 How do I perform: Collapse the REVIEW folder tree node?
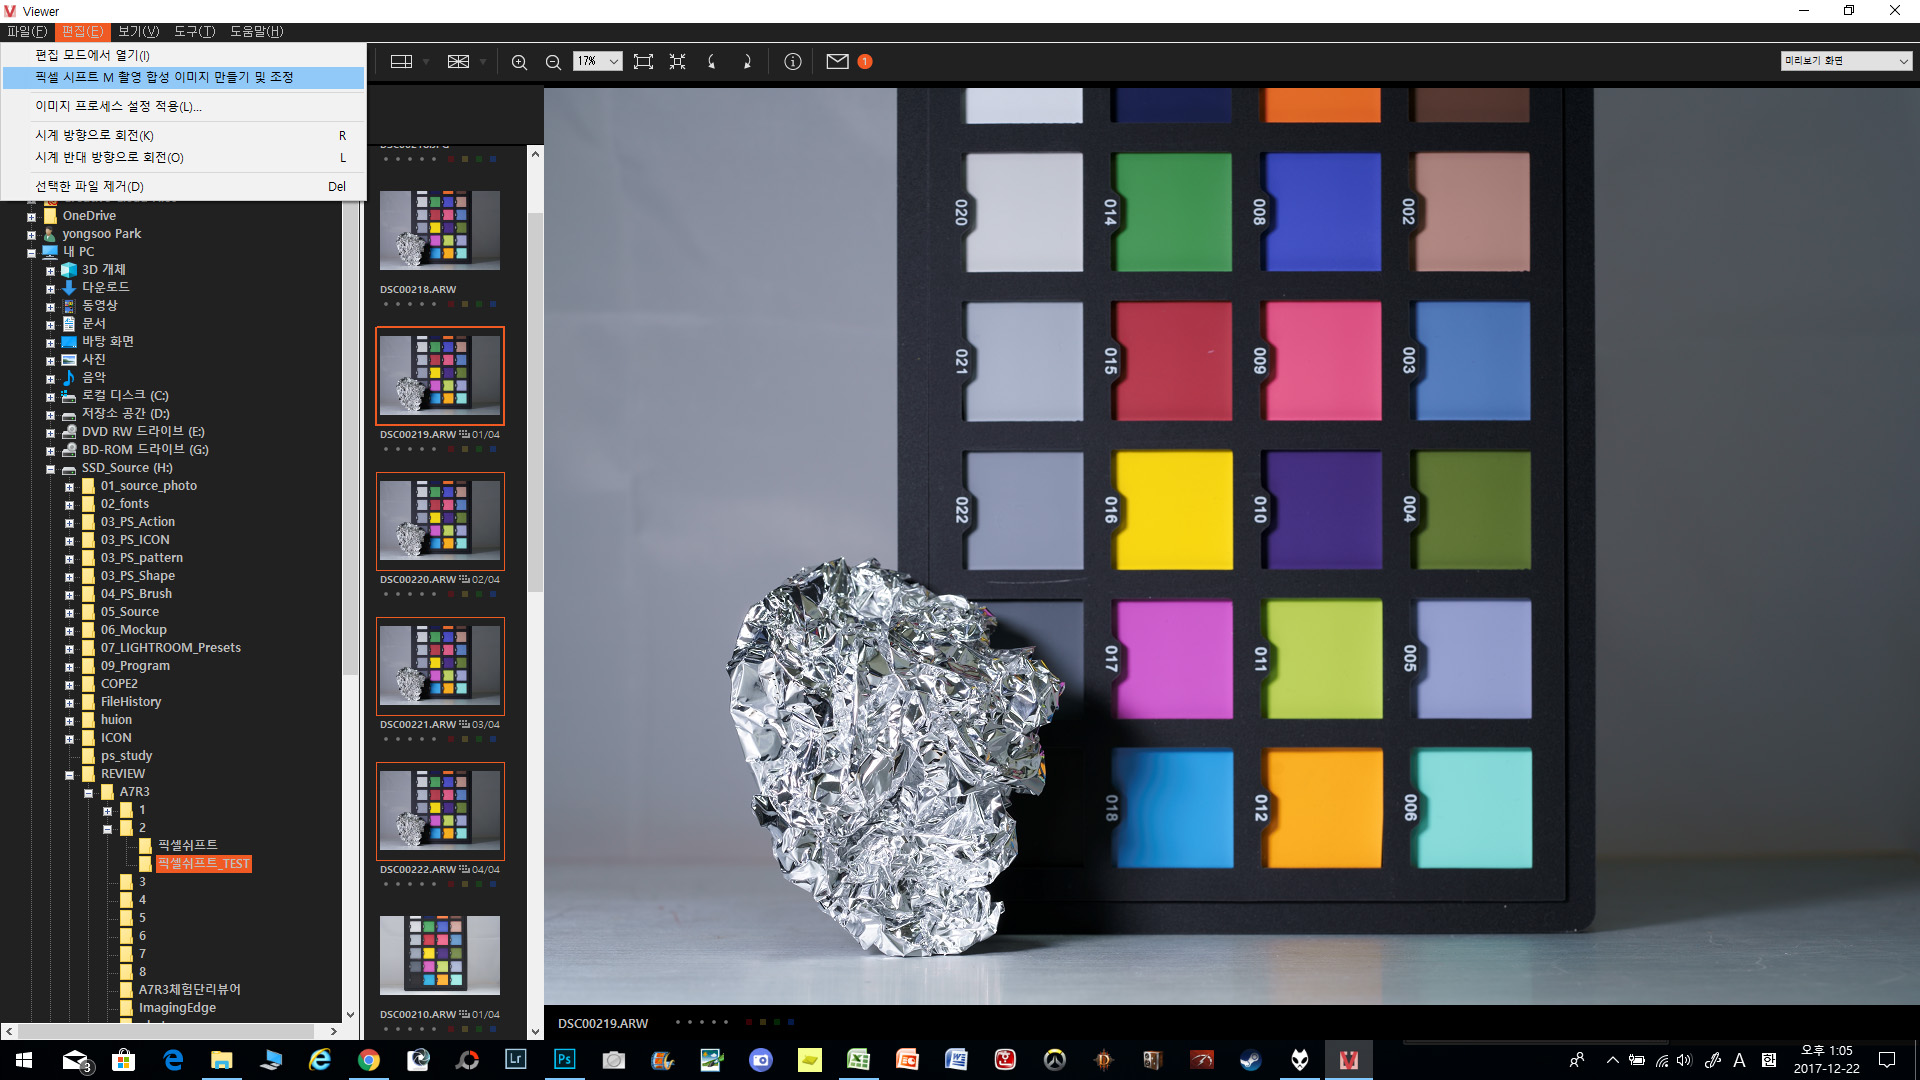pyautogui.click(x=69, y=775)
